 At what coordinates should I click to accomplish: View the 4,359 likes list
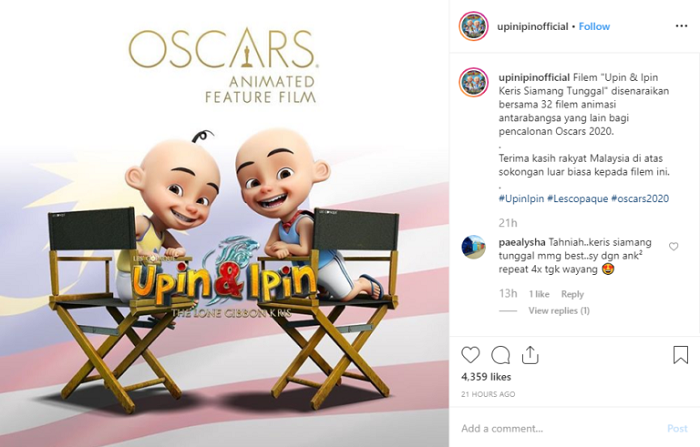click(x=486, y=377)
